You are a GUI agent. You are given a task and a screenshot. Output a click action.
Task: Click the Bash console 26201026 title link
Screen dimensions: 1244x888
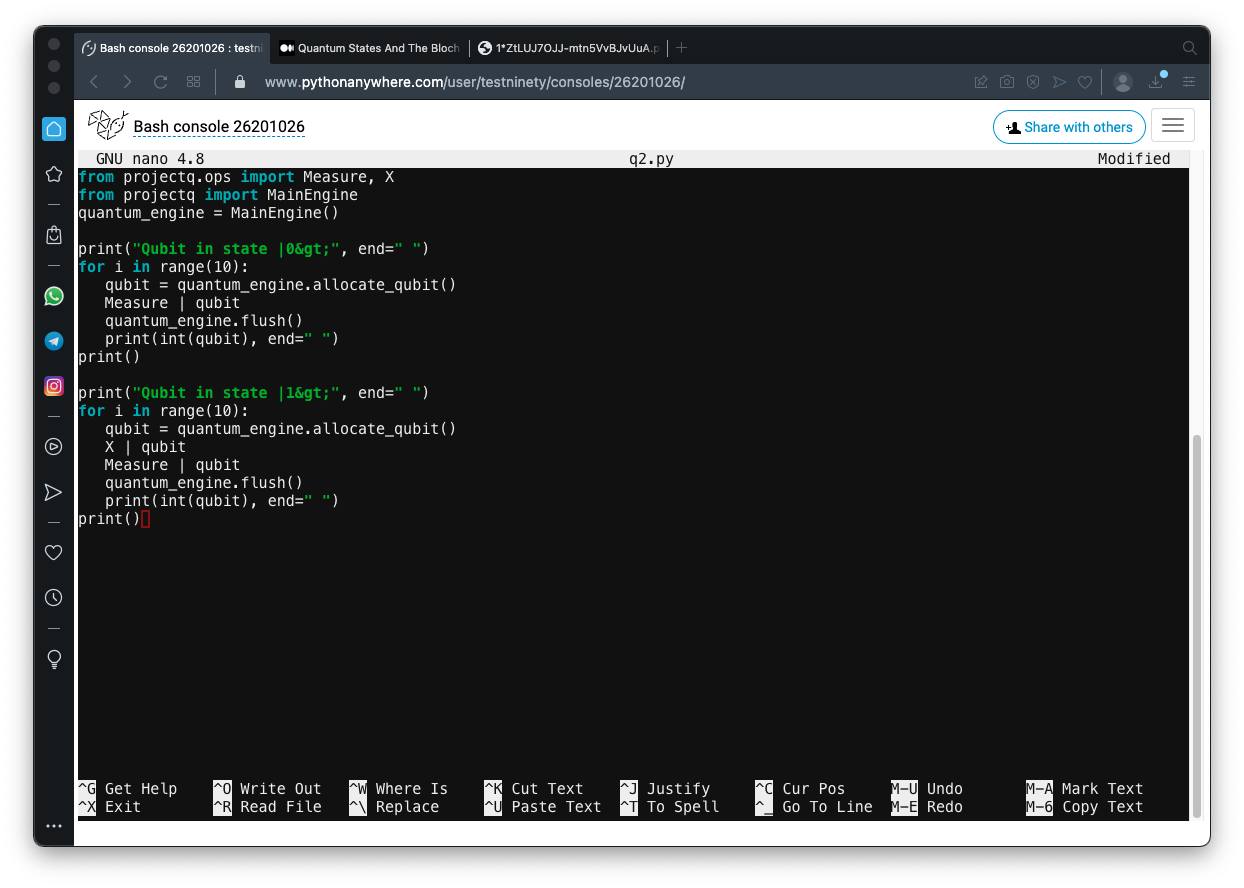pyautogui.click(x=219, y=127)
